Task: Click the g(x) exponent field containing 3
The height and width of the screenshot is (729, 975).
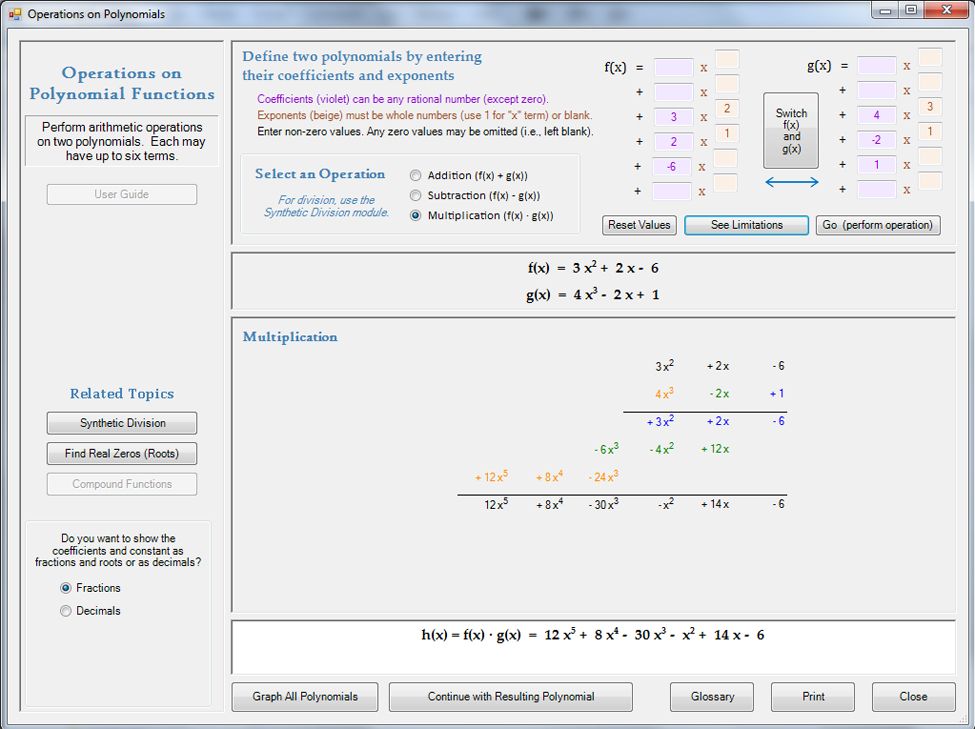Action: 930,107
